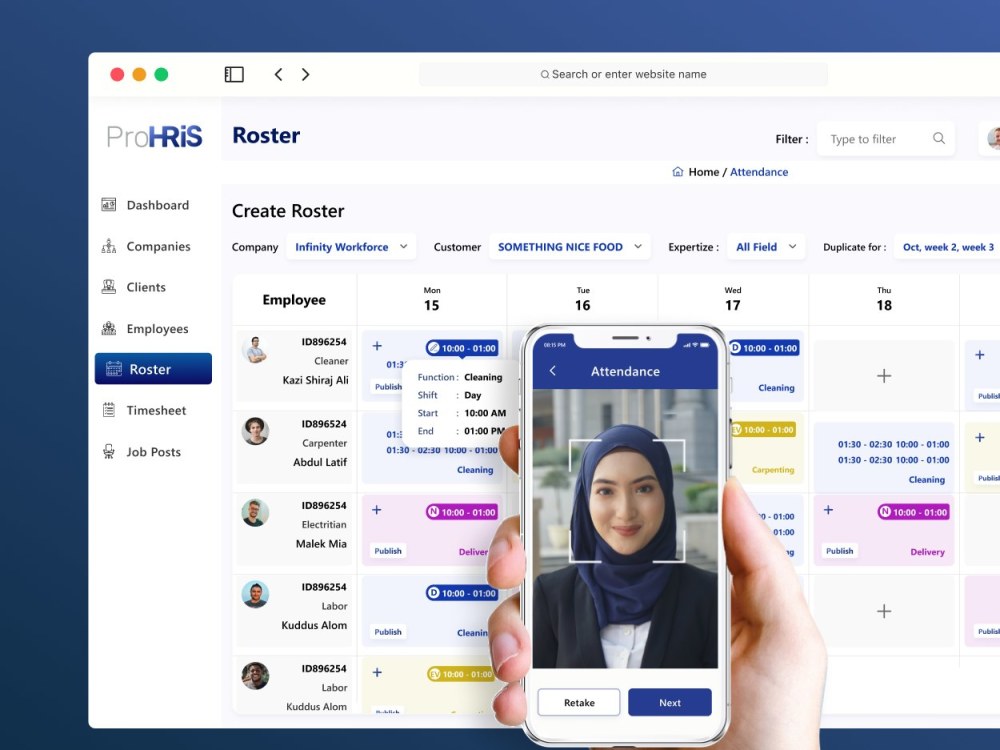The width and height of the screenshot is (1000, 750).
Task: Click the Attendance breadcrumb link
Action: point(759,172)
